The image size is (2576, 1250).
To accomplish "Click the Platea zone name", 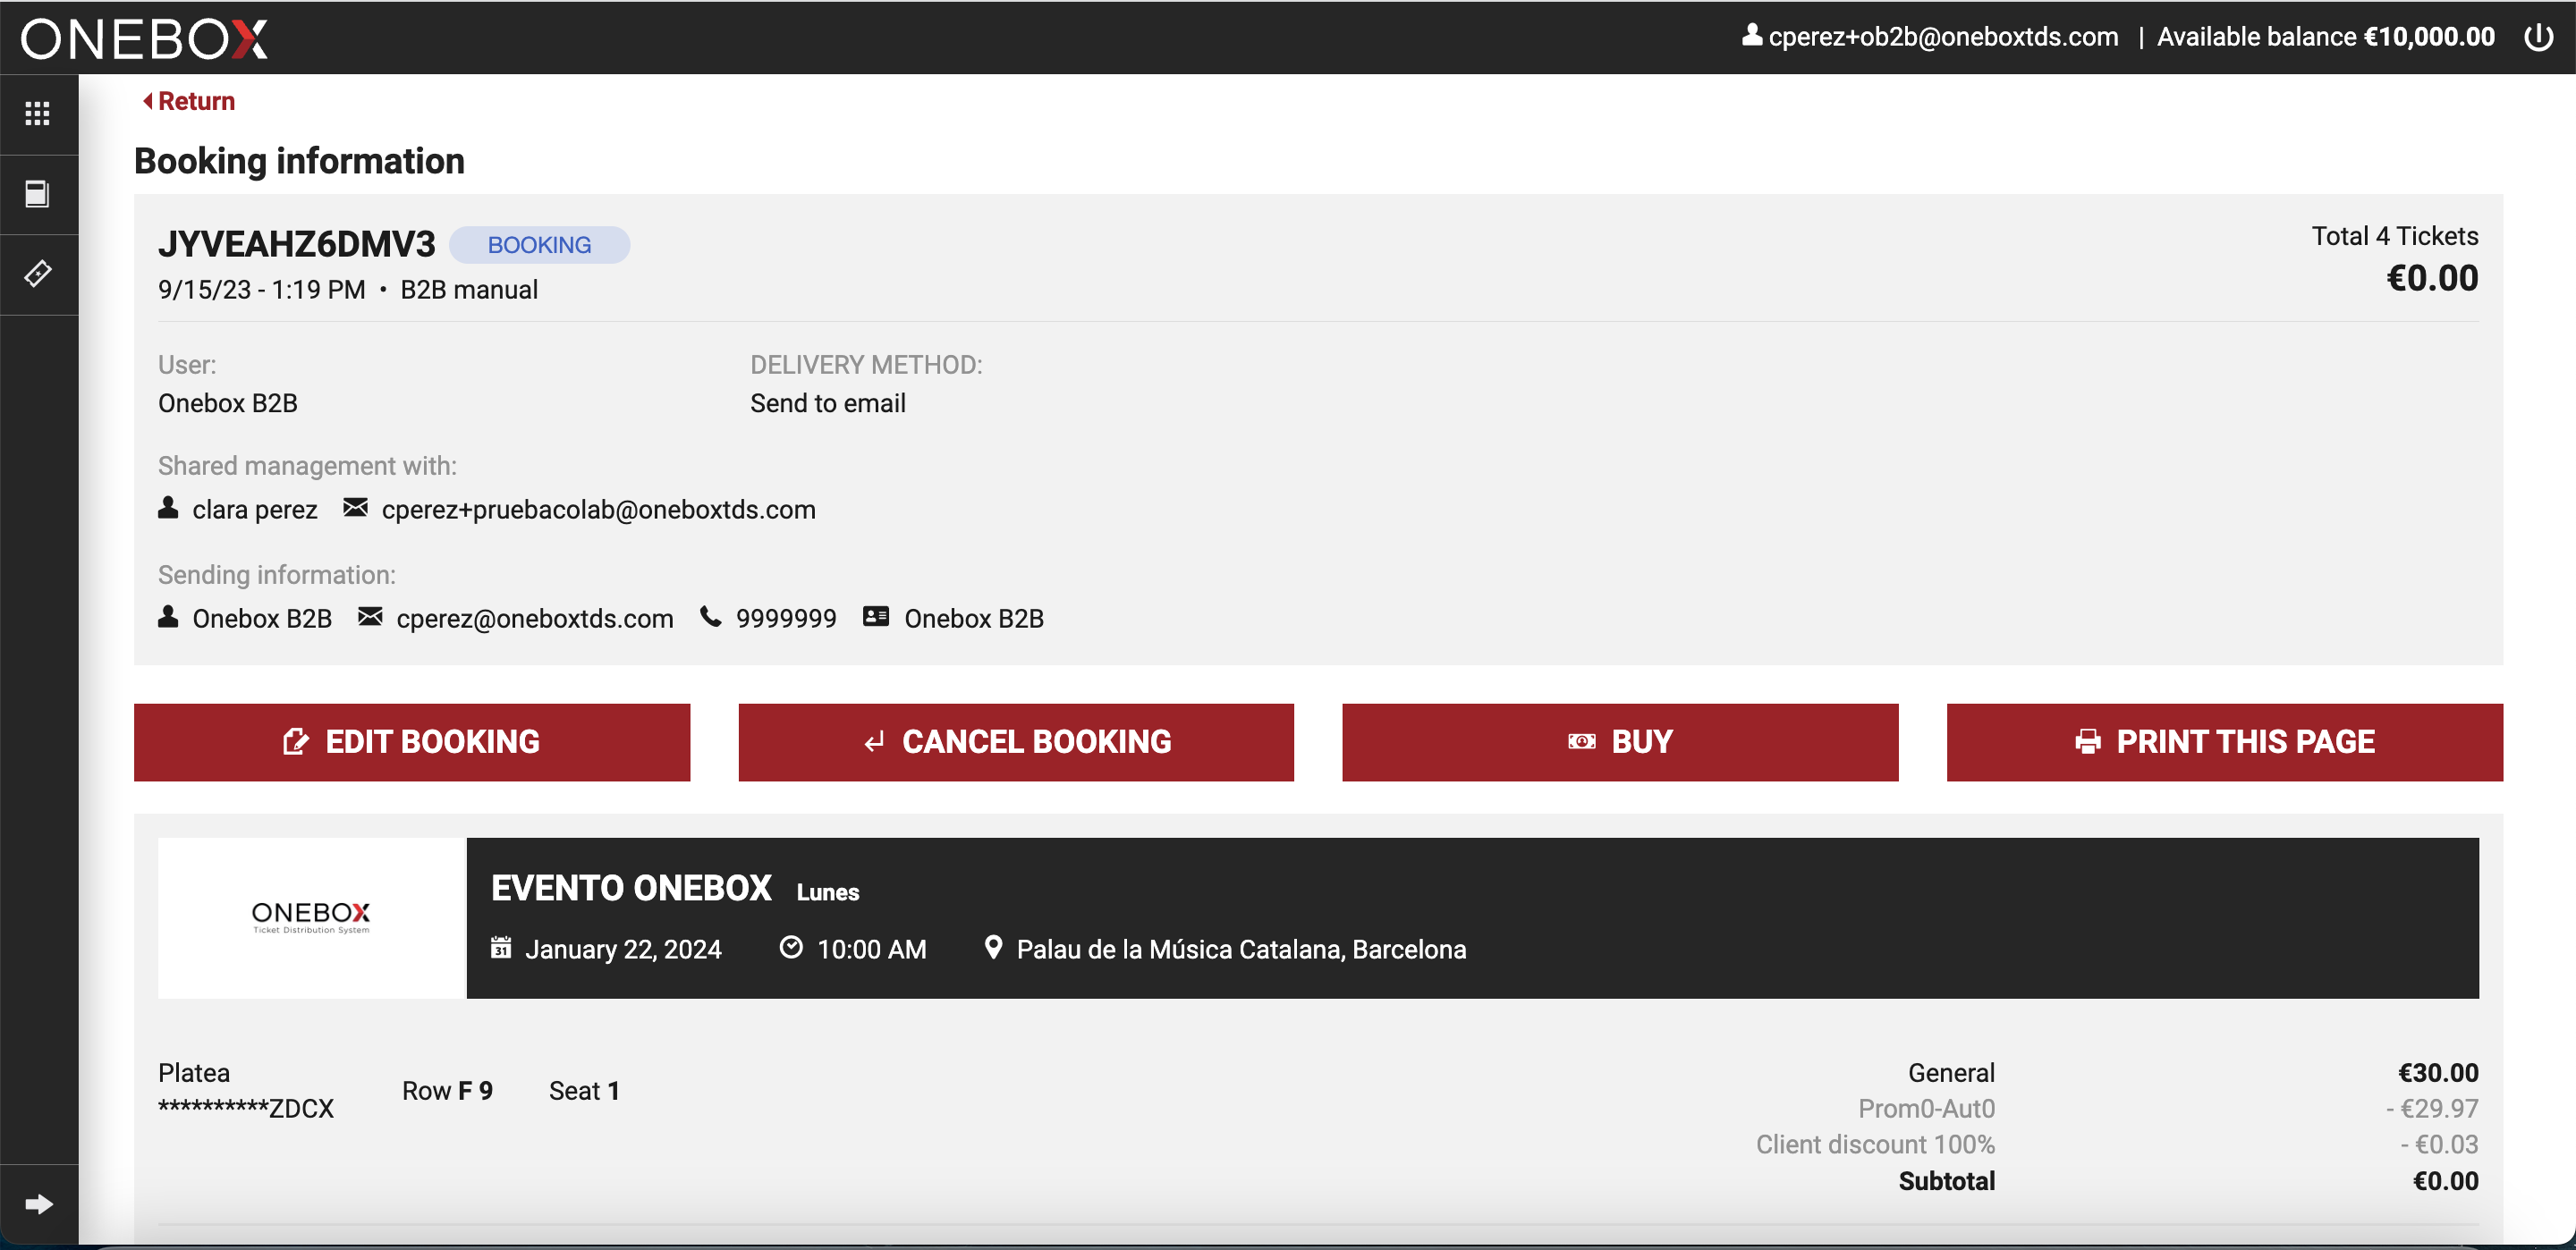I will [194, 1073].
